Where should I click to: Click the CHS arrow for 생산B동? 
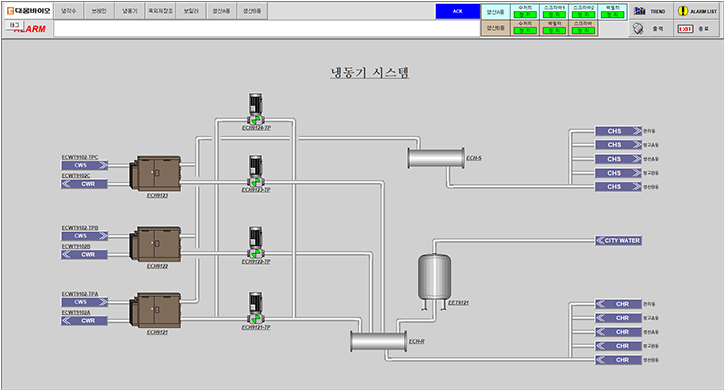[x=618, y=187]
